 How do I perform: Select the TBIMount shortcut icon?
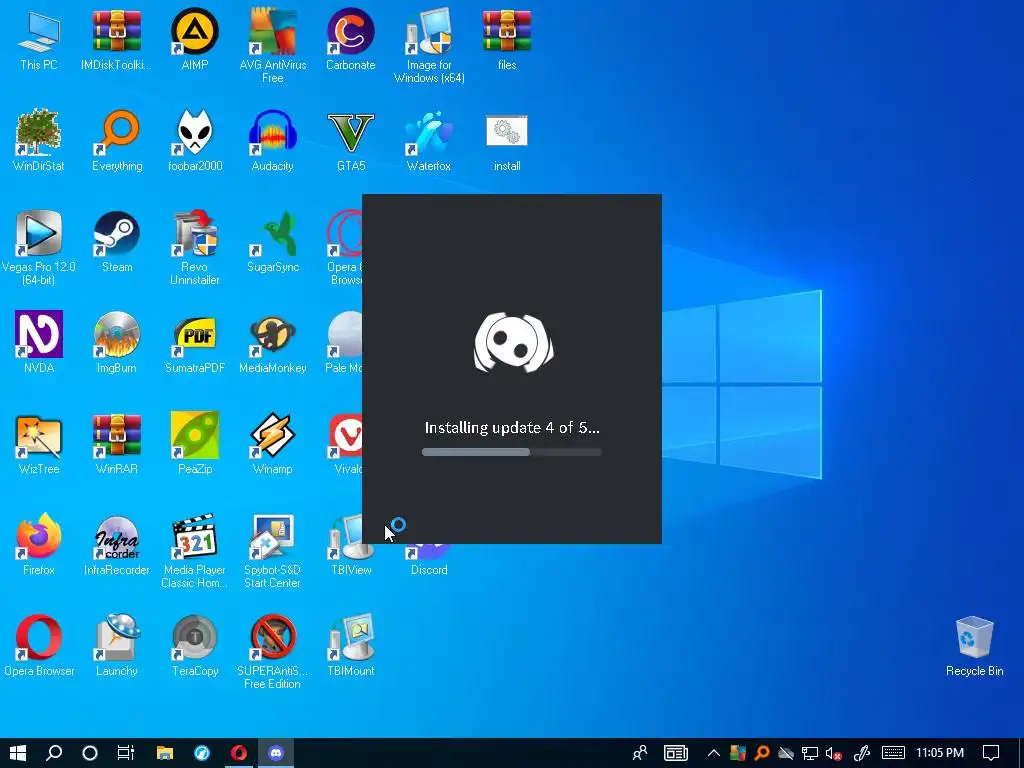coord(351,637)
